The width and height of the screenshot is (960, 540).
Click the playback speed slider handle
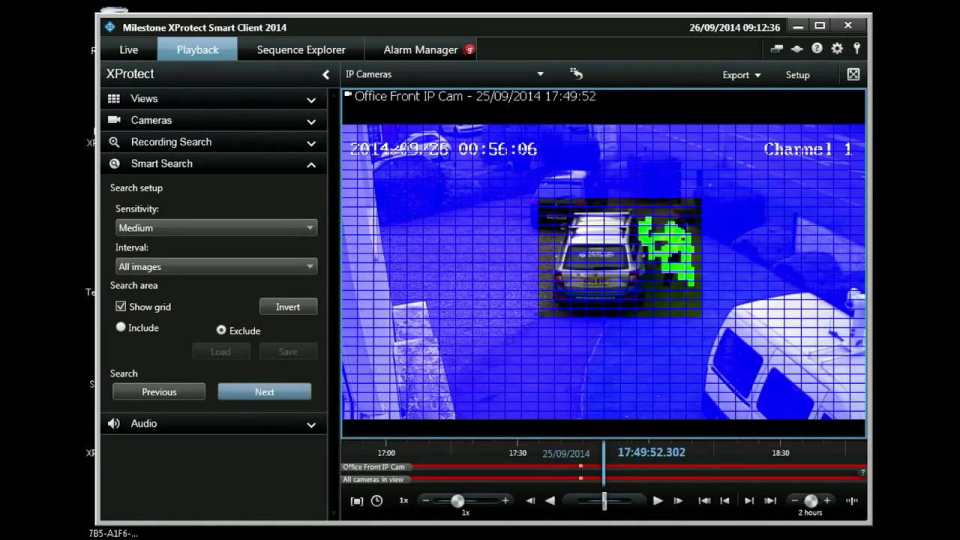click(x=458, y=500)
